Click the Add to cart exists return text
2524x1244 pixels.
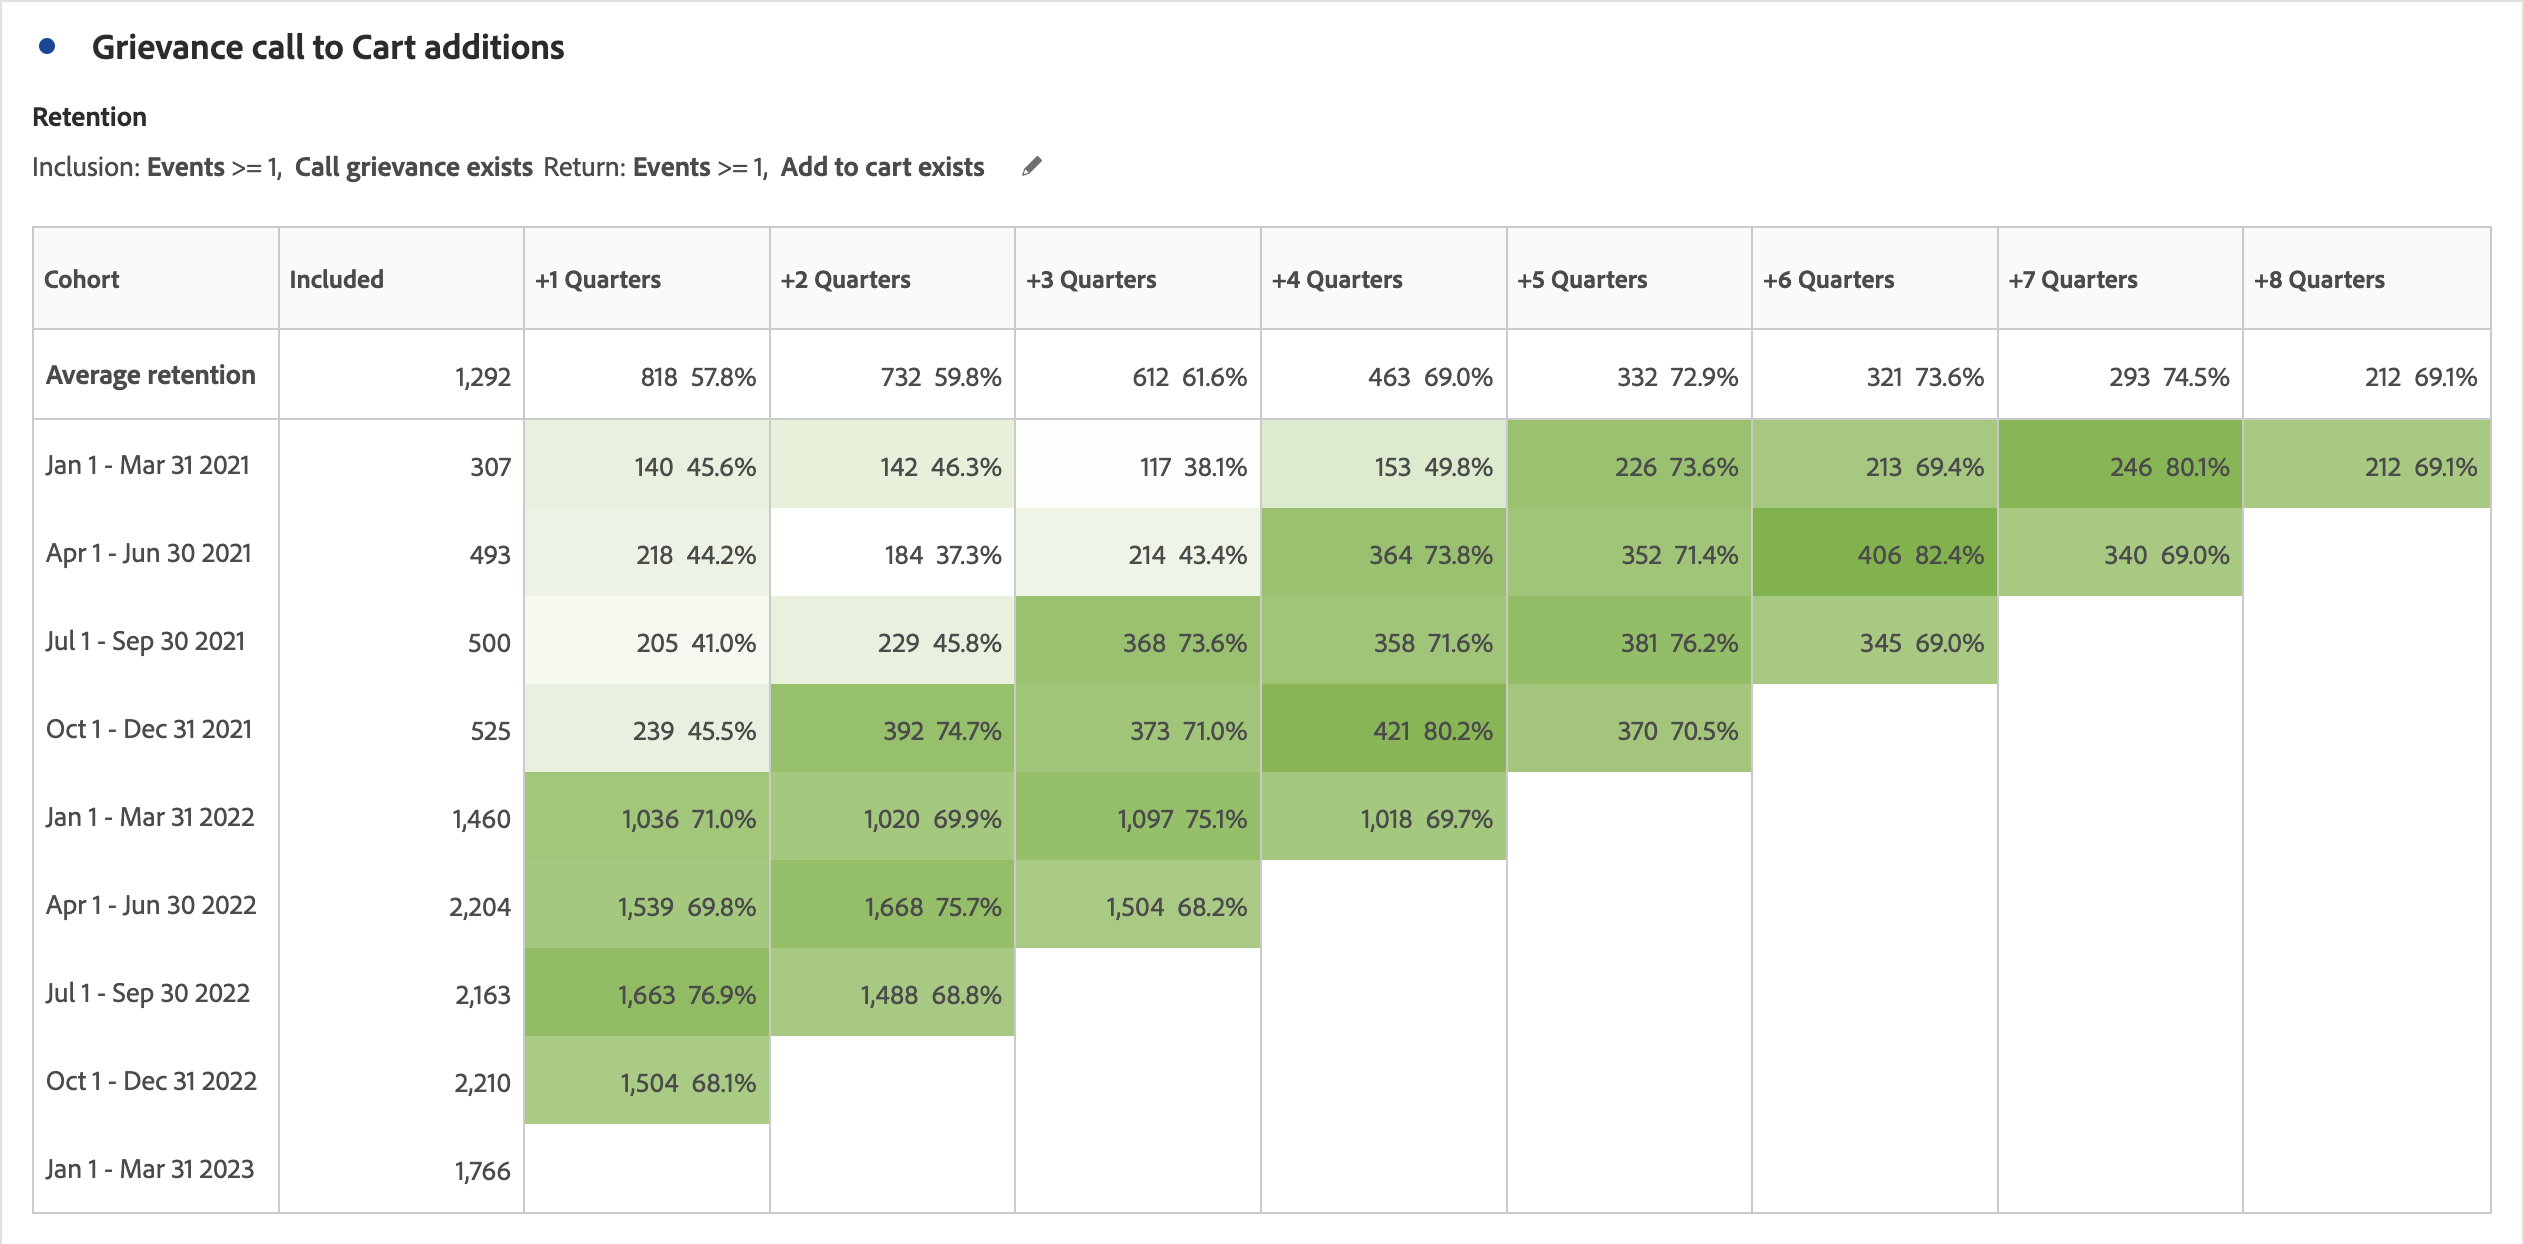click(x=882, y=167)
